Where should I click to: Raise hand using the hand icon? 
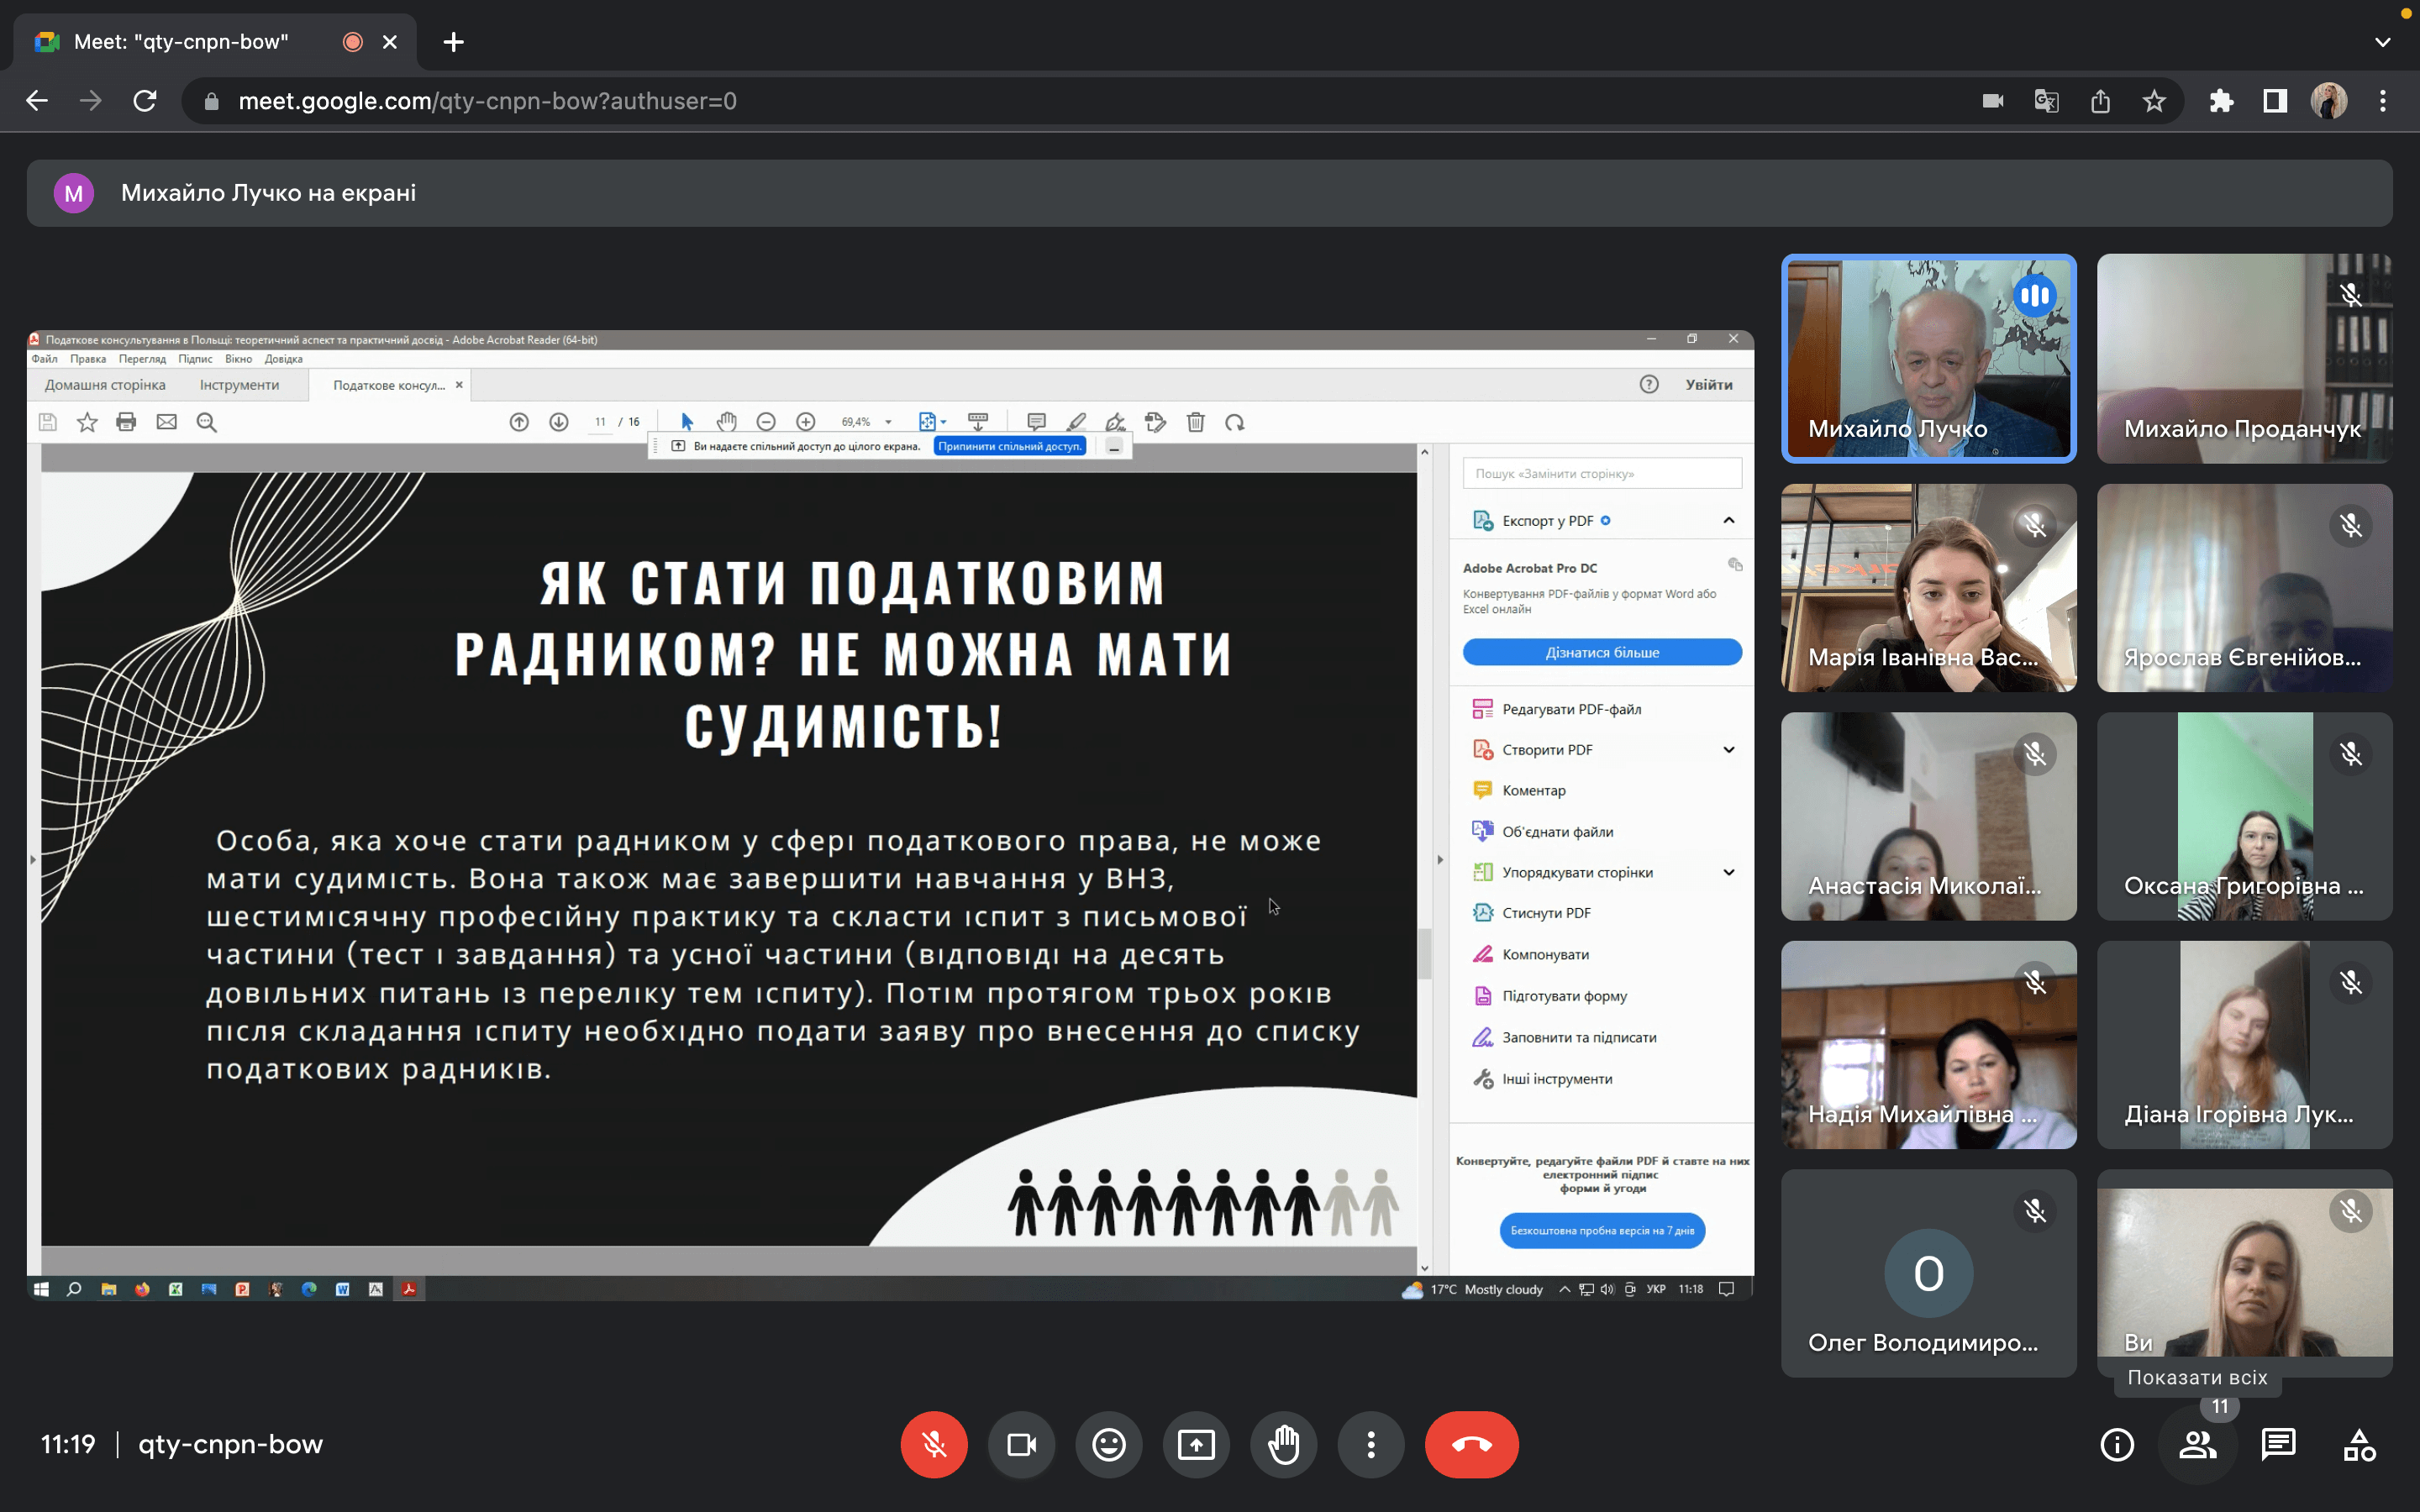click(1283, 1444)
